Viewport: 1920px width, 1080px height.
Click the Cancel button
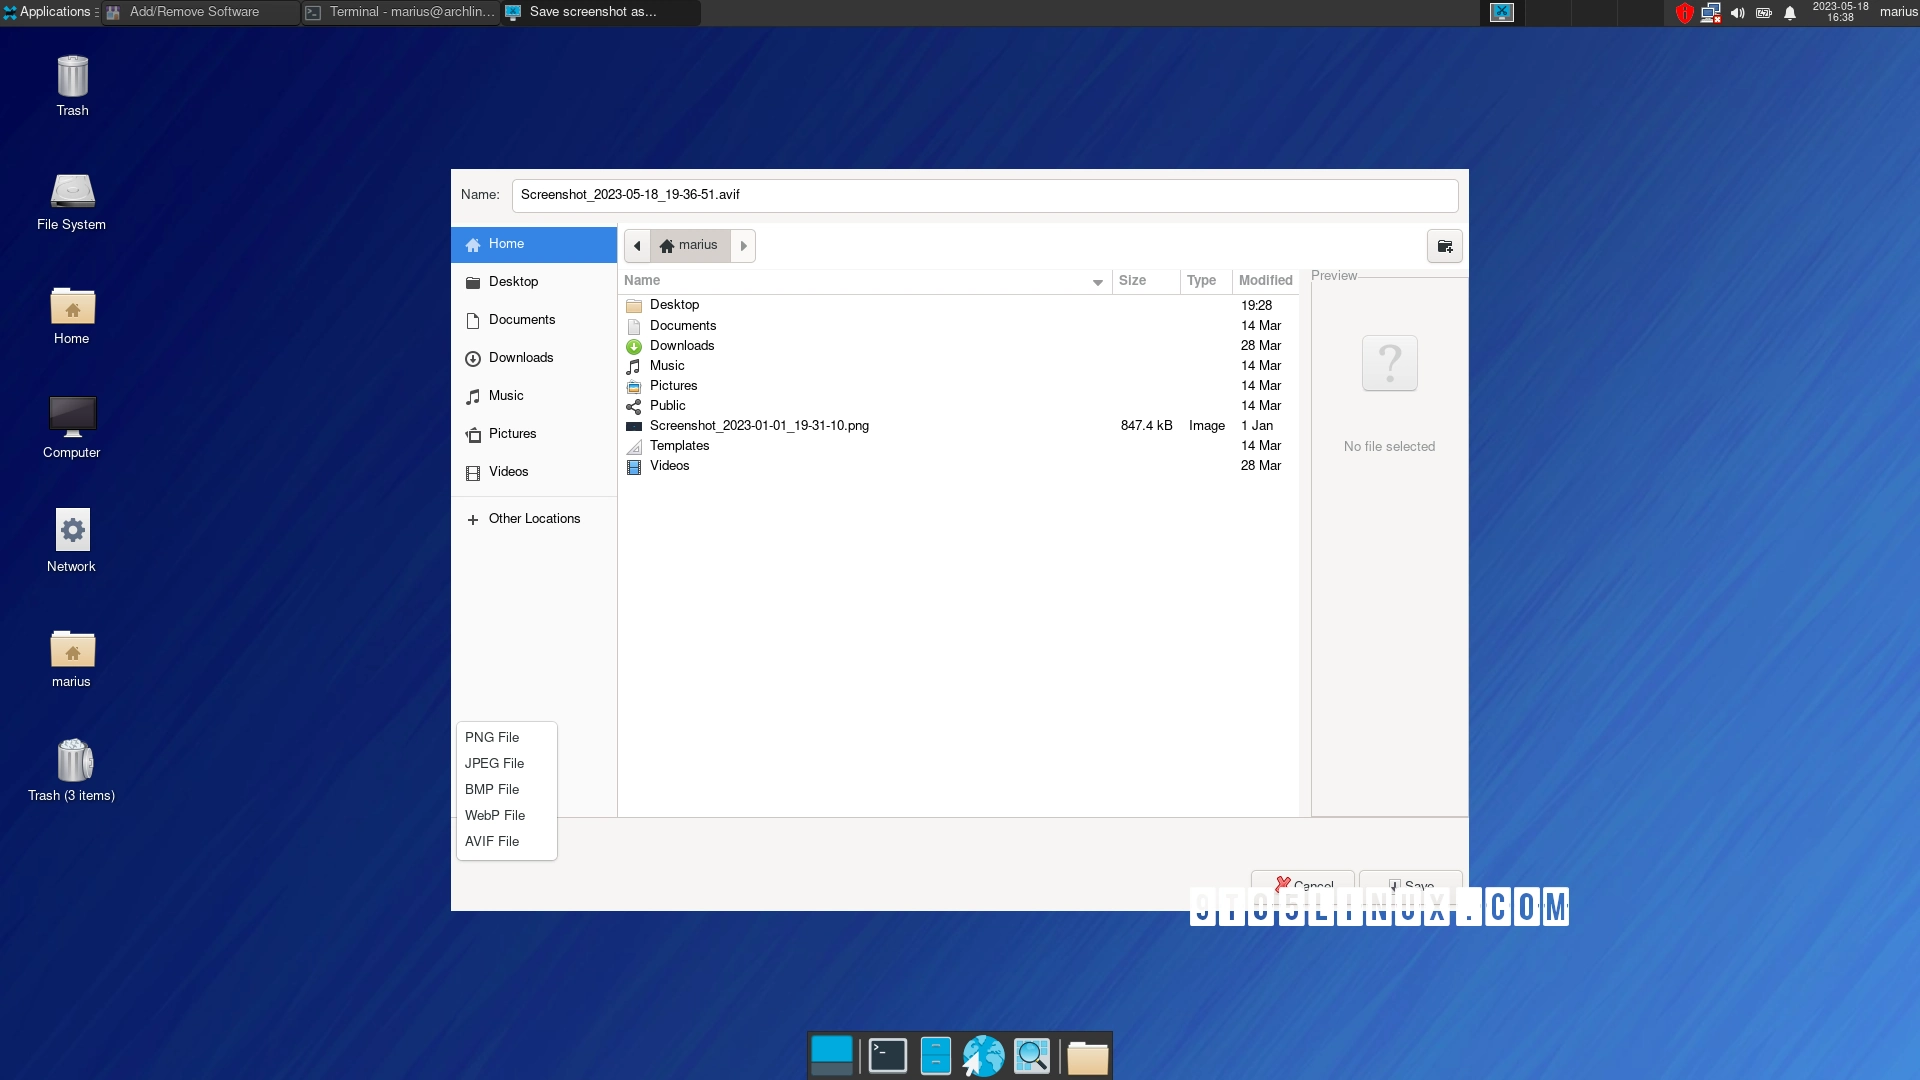[x=1303, y=886]
